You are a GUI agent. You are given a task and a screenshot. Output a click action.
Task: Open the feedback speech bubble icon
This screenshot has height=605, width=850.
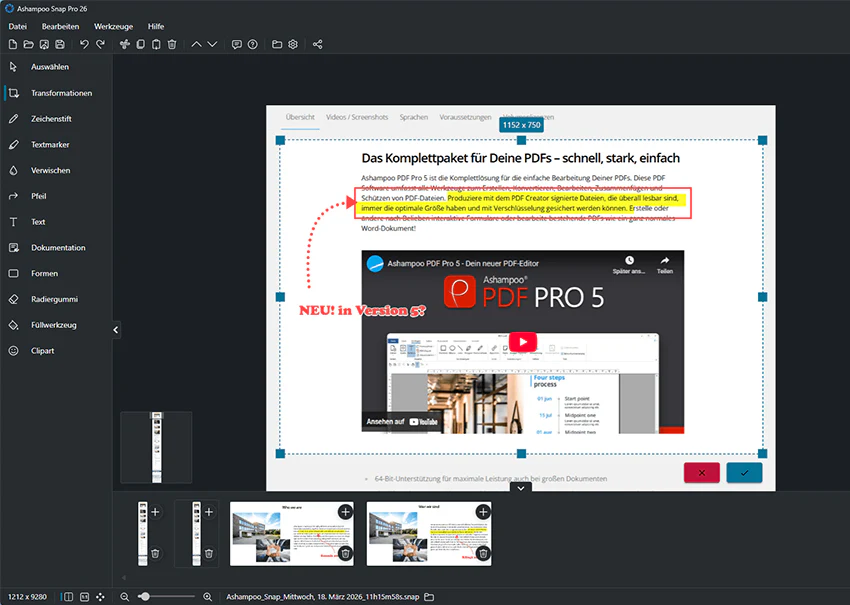click(x=237, y=44)
